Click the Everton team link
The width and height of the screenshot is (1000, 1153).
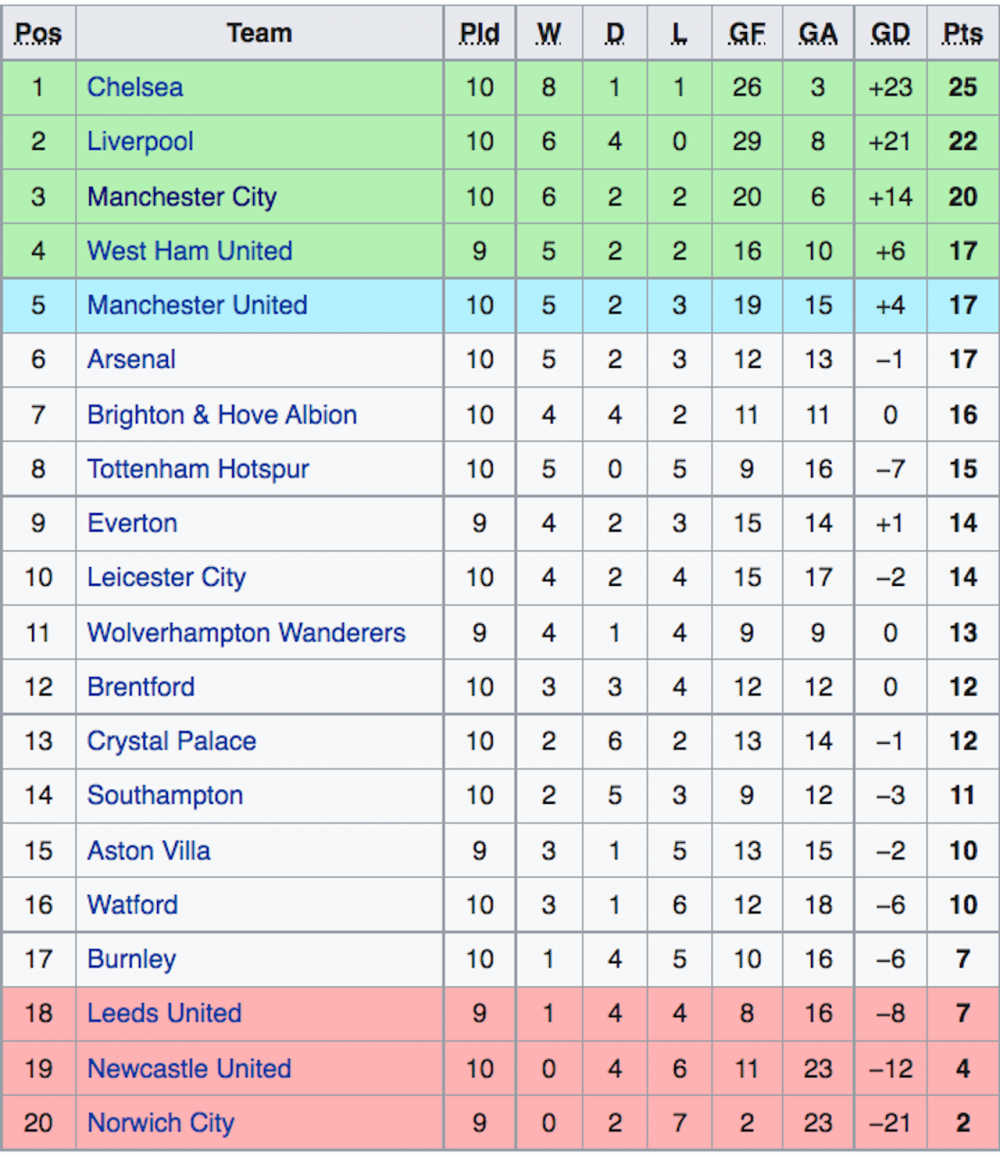click(132, 524)
